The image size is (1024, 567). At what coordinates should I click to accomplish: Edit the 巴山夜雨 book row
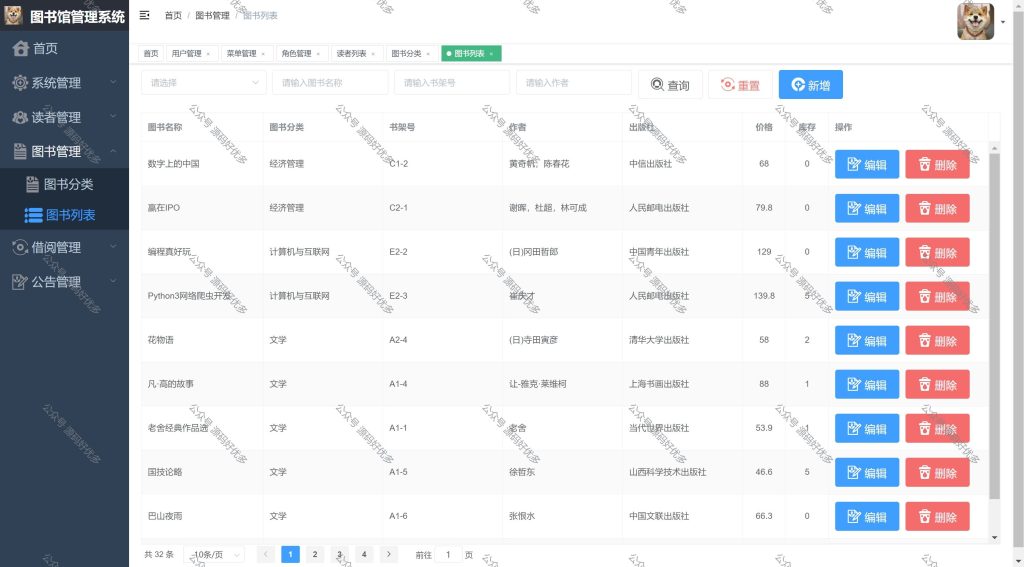pos(867,517)
